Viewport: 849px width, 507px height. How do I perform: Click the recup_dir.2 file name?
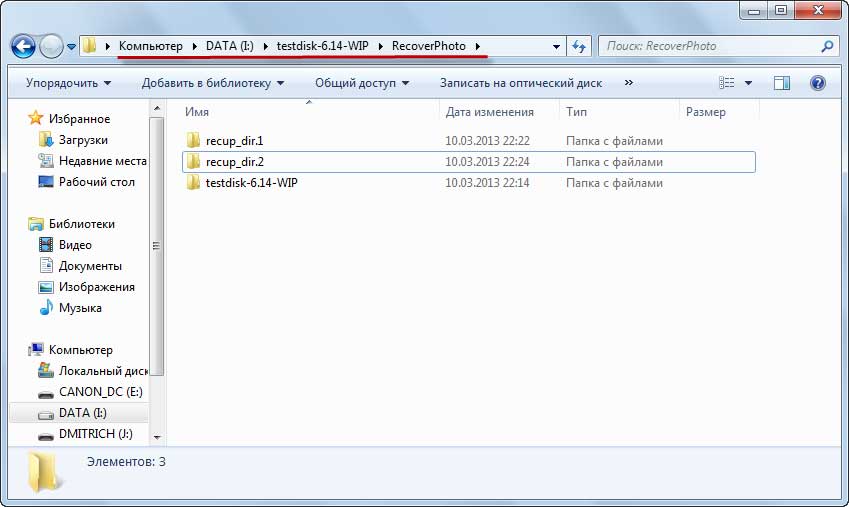234,162
